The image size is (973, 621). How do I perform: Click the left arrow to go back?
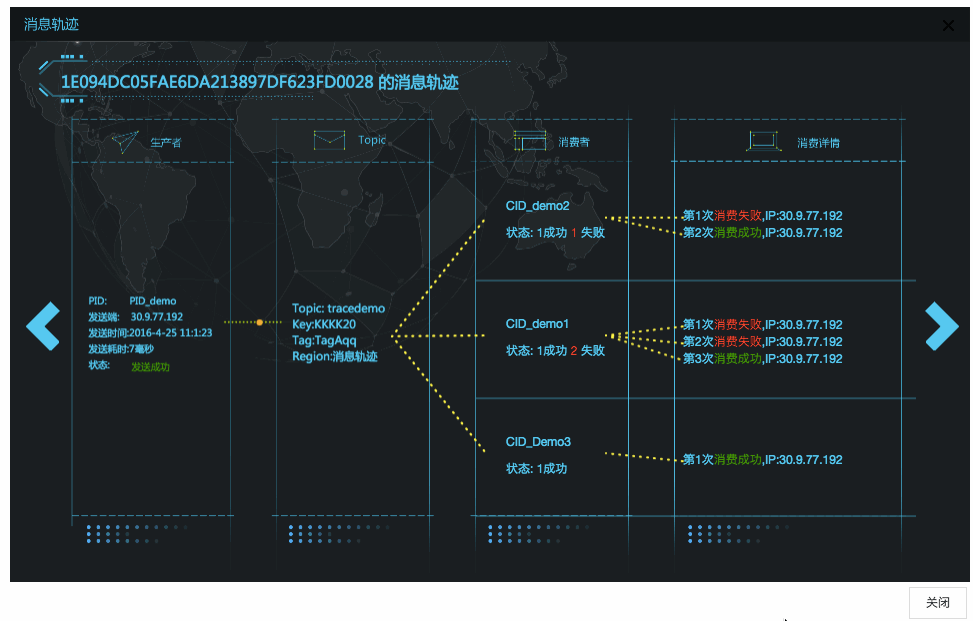[43, 326]
